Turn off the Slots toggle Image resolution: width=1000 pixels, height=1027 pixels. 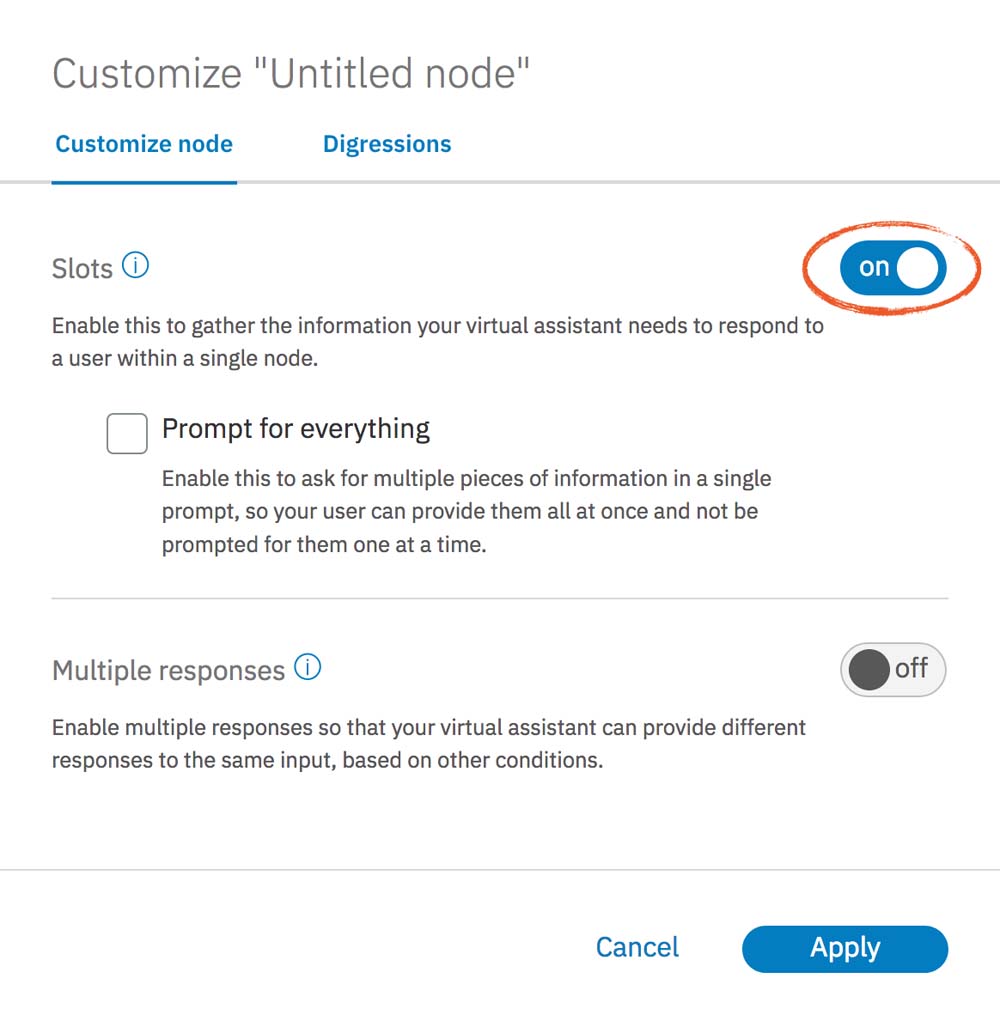pos(892,267)
